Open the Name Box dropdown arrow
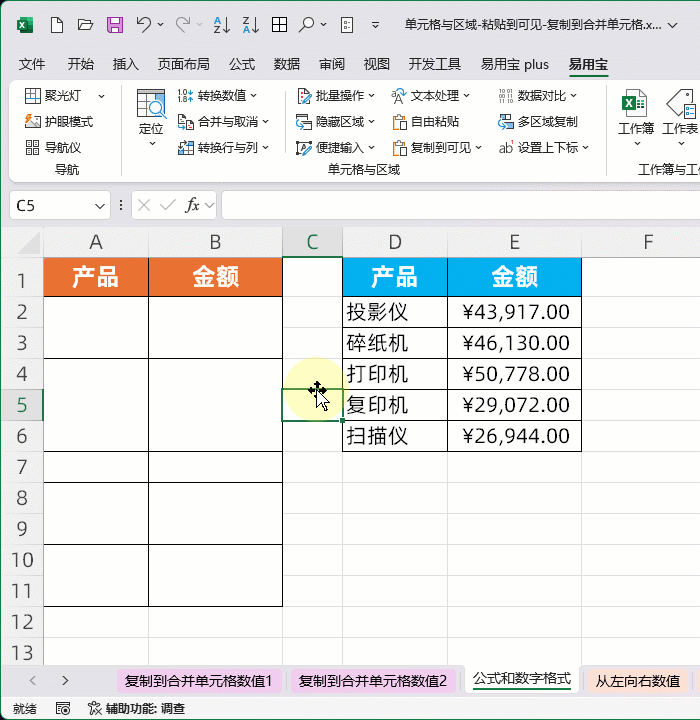This screenshot has width=700, height=720. pos(100,206)
